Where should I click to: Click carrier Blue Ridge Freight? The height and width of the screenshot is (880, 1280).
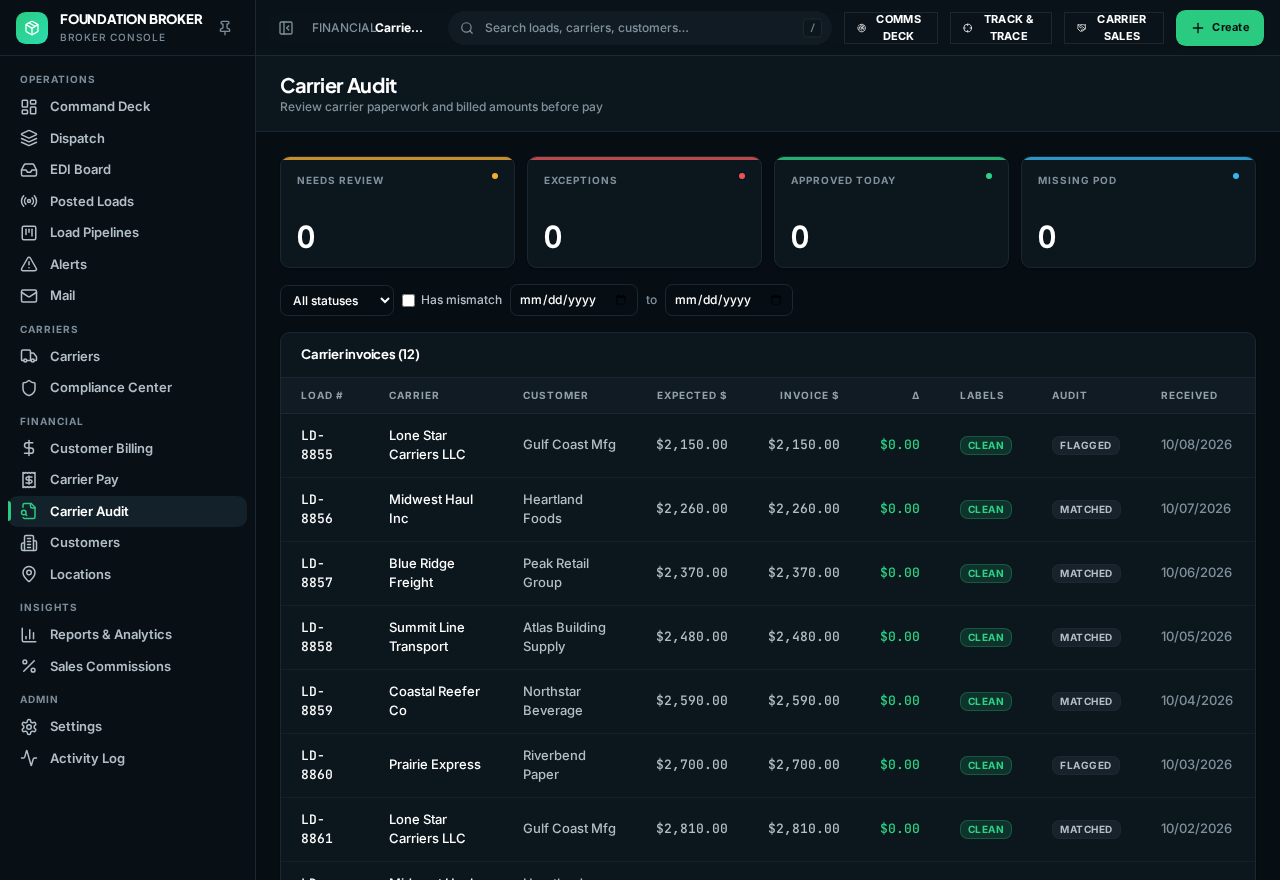[422, 573]
